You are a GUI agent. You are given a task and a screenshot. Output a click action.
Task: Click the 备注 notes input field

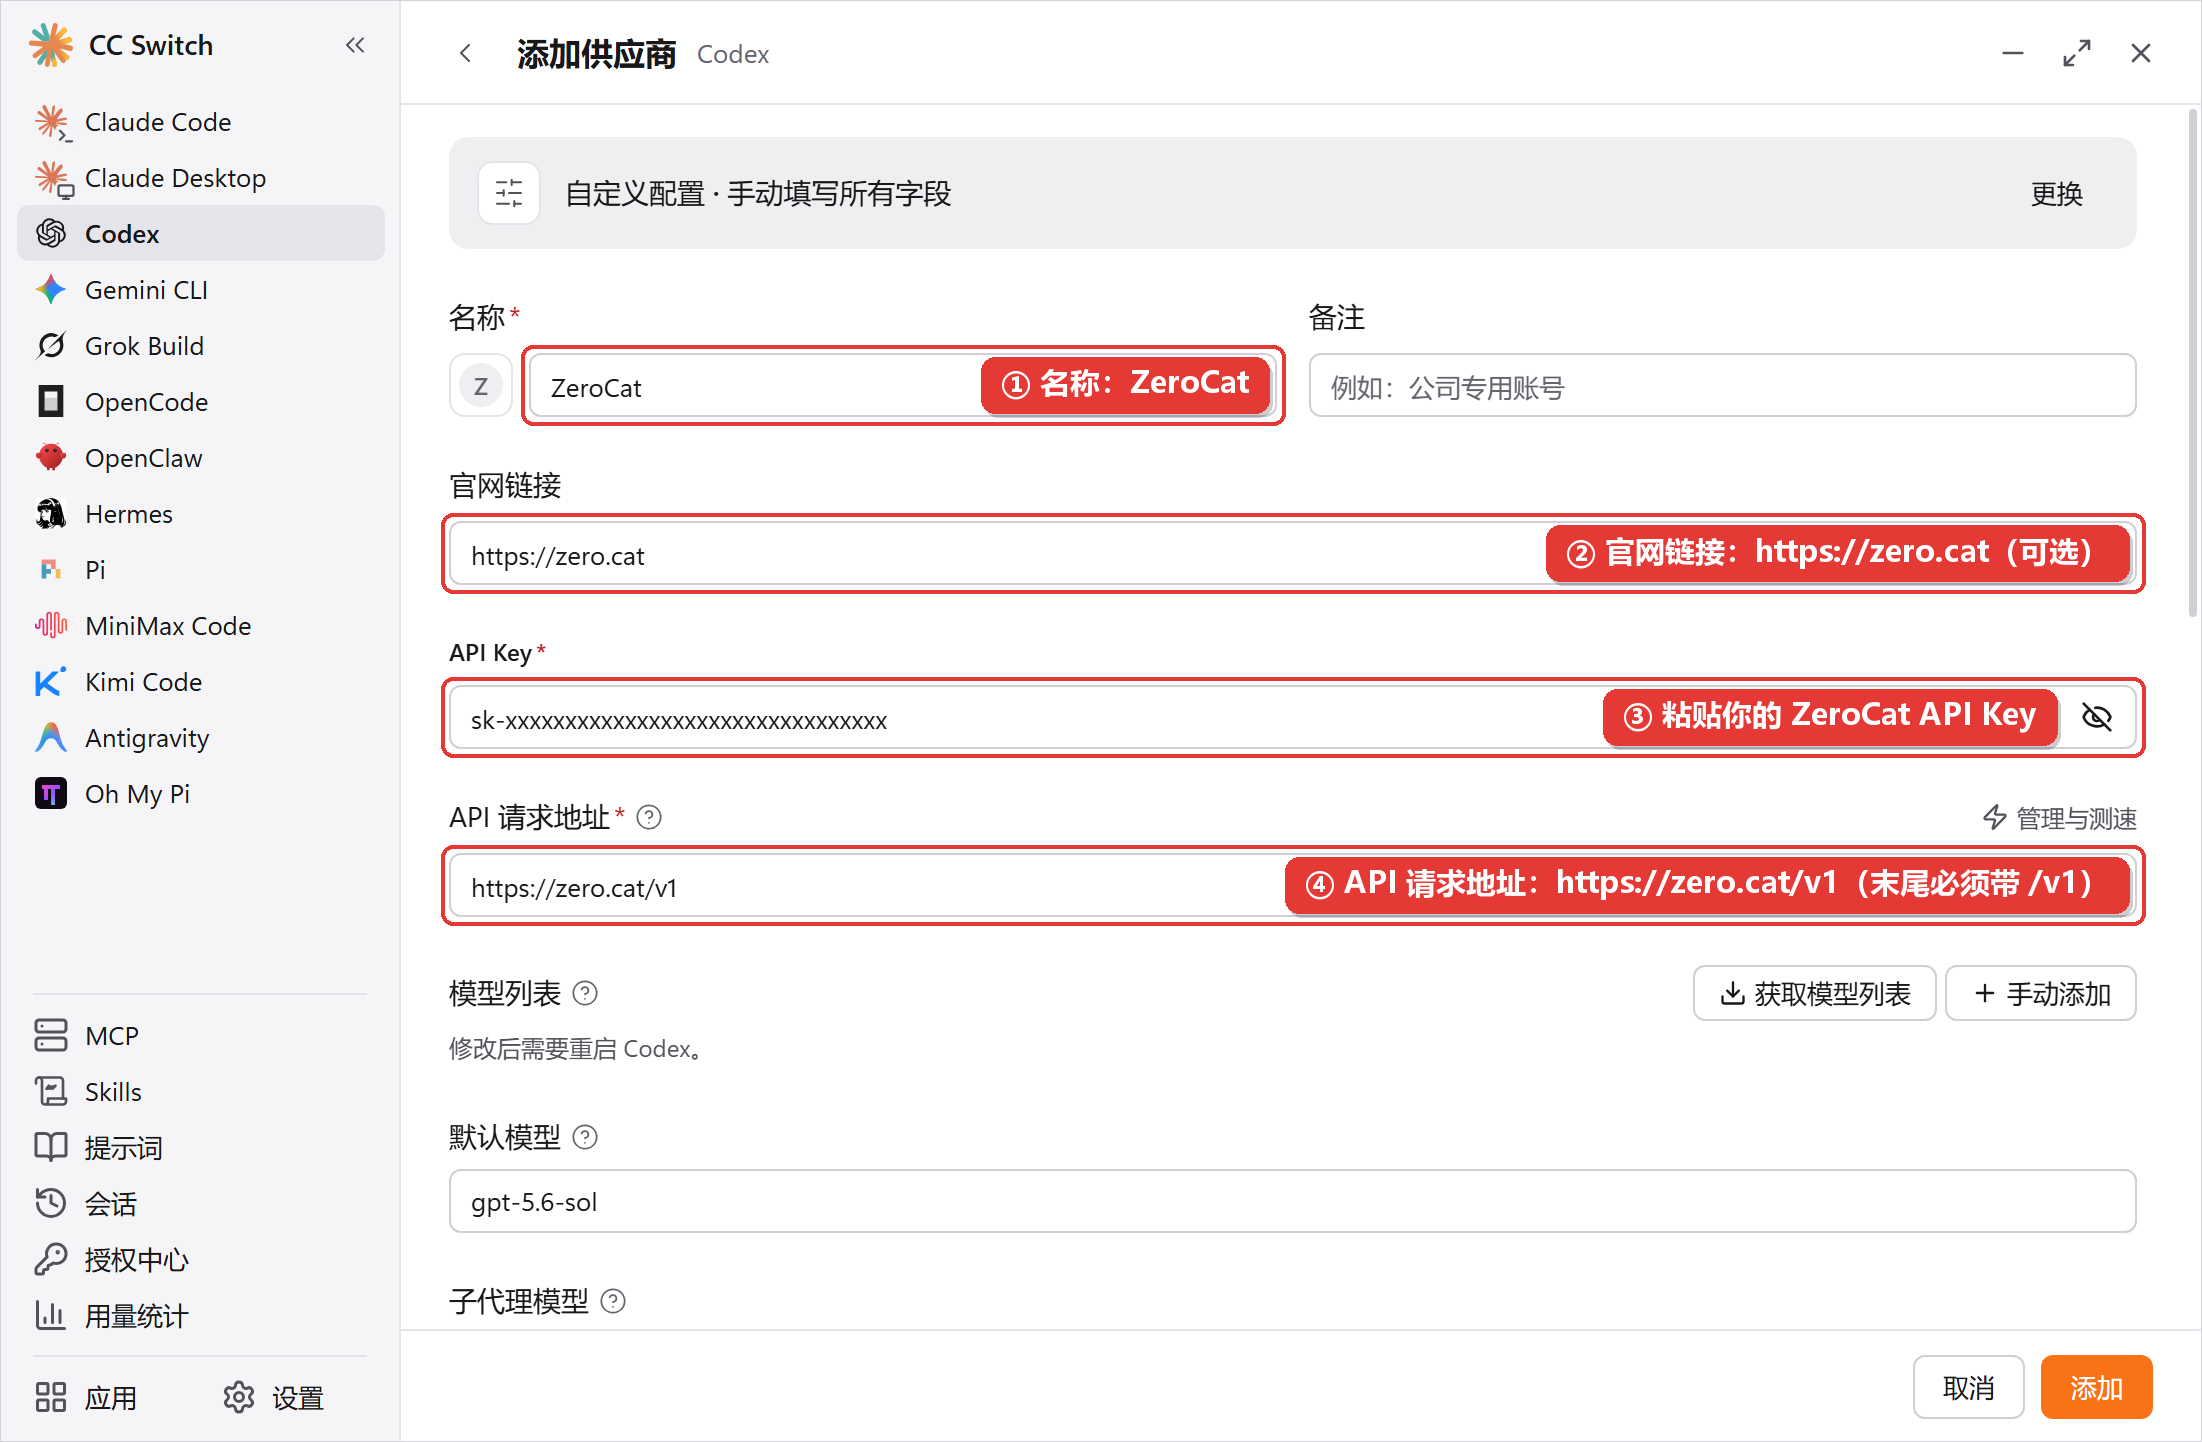[1722, 386]
